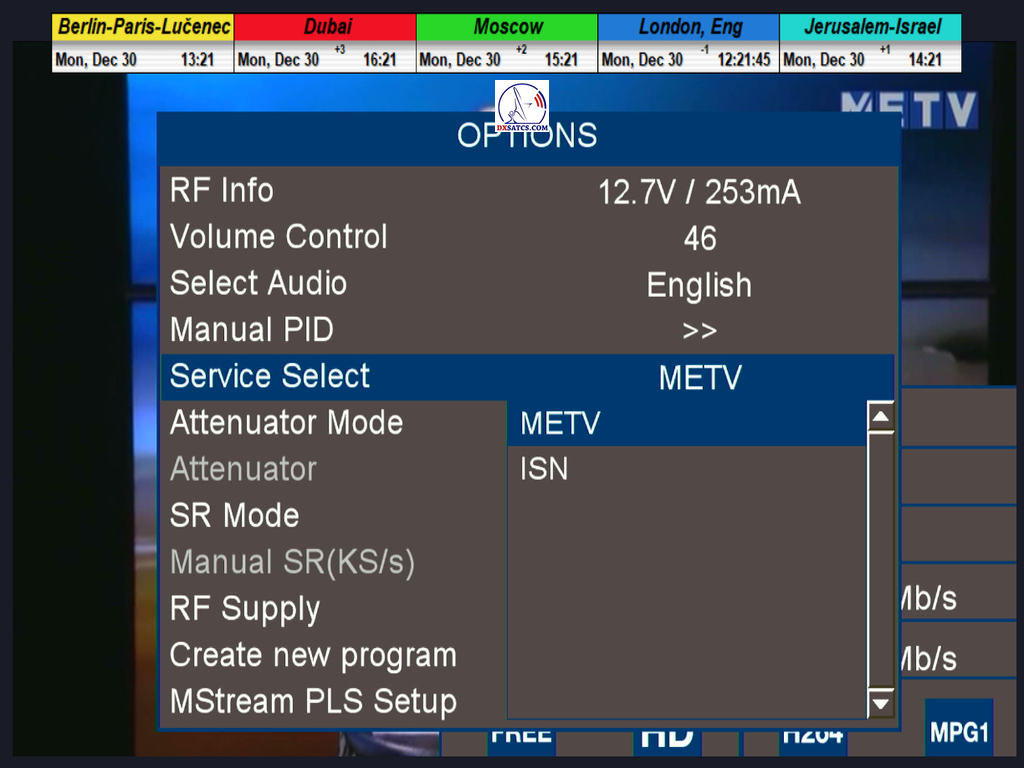1024x768 pixels.
Task: Choose Create new program
Action: coord(313,655)
